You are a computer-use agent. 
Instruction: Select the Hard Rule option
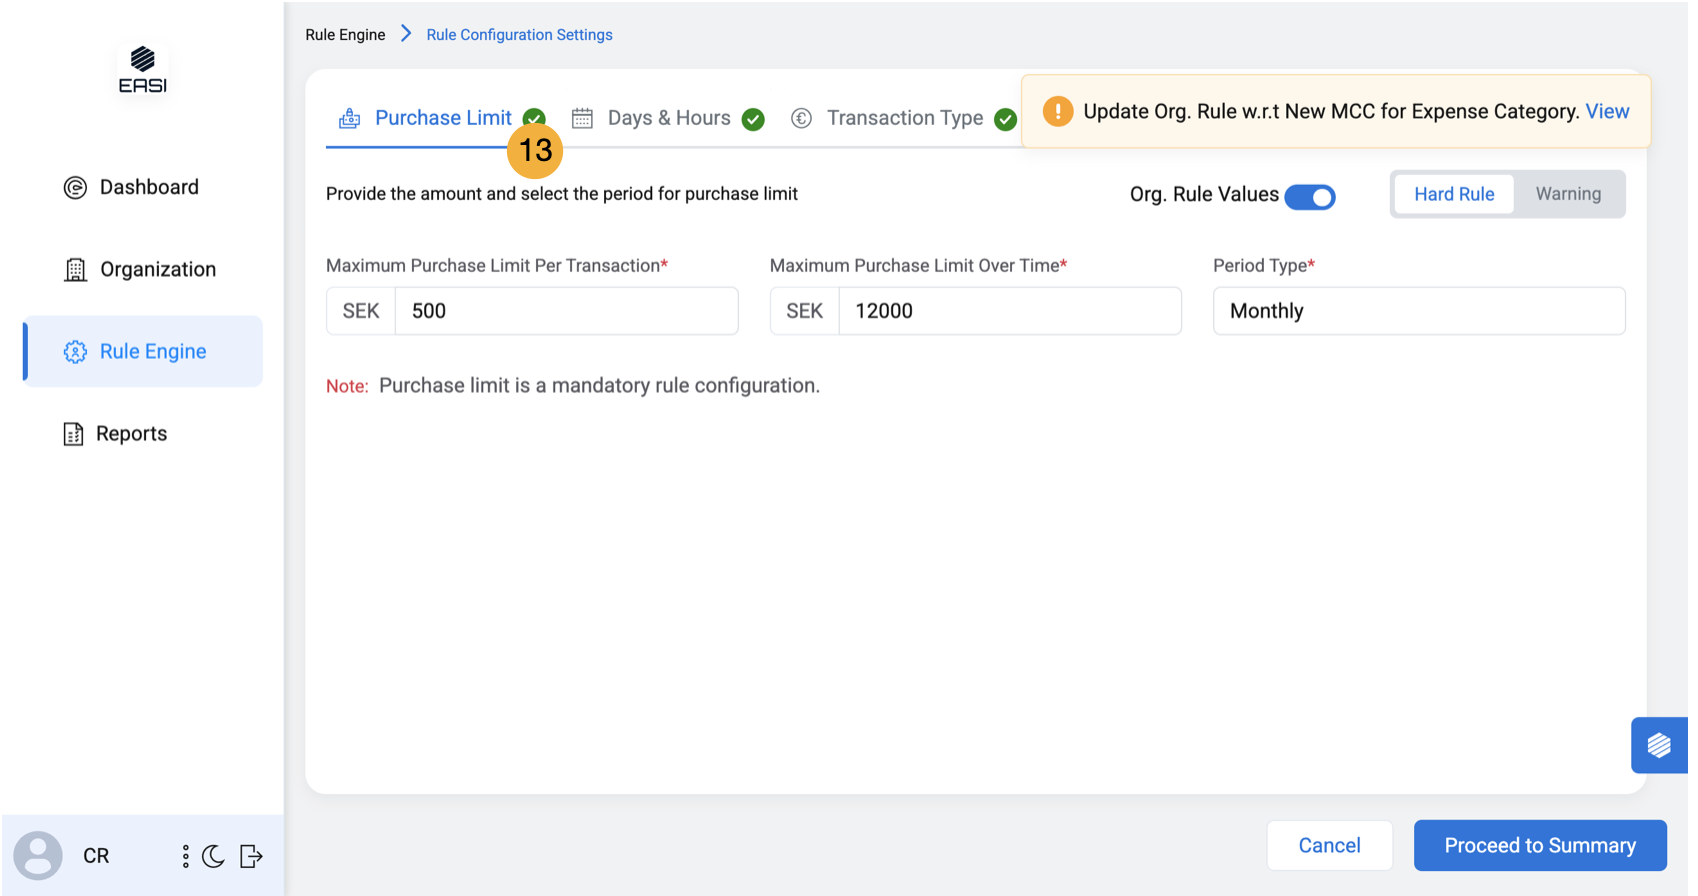click(x=1453, y=194)
